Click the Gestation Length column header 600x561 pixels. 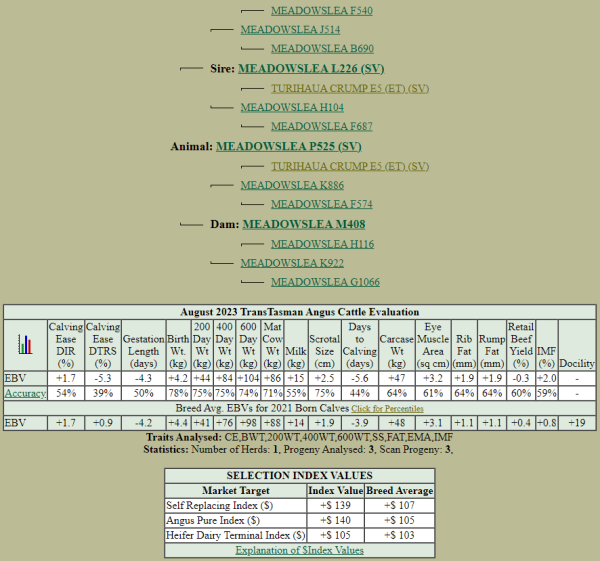[143, 345]
